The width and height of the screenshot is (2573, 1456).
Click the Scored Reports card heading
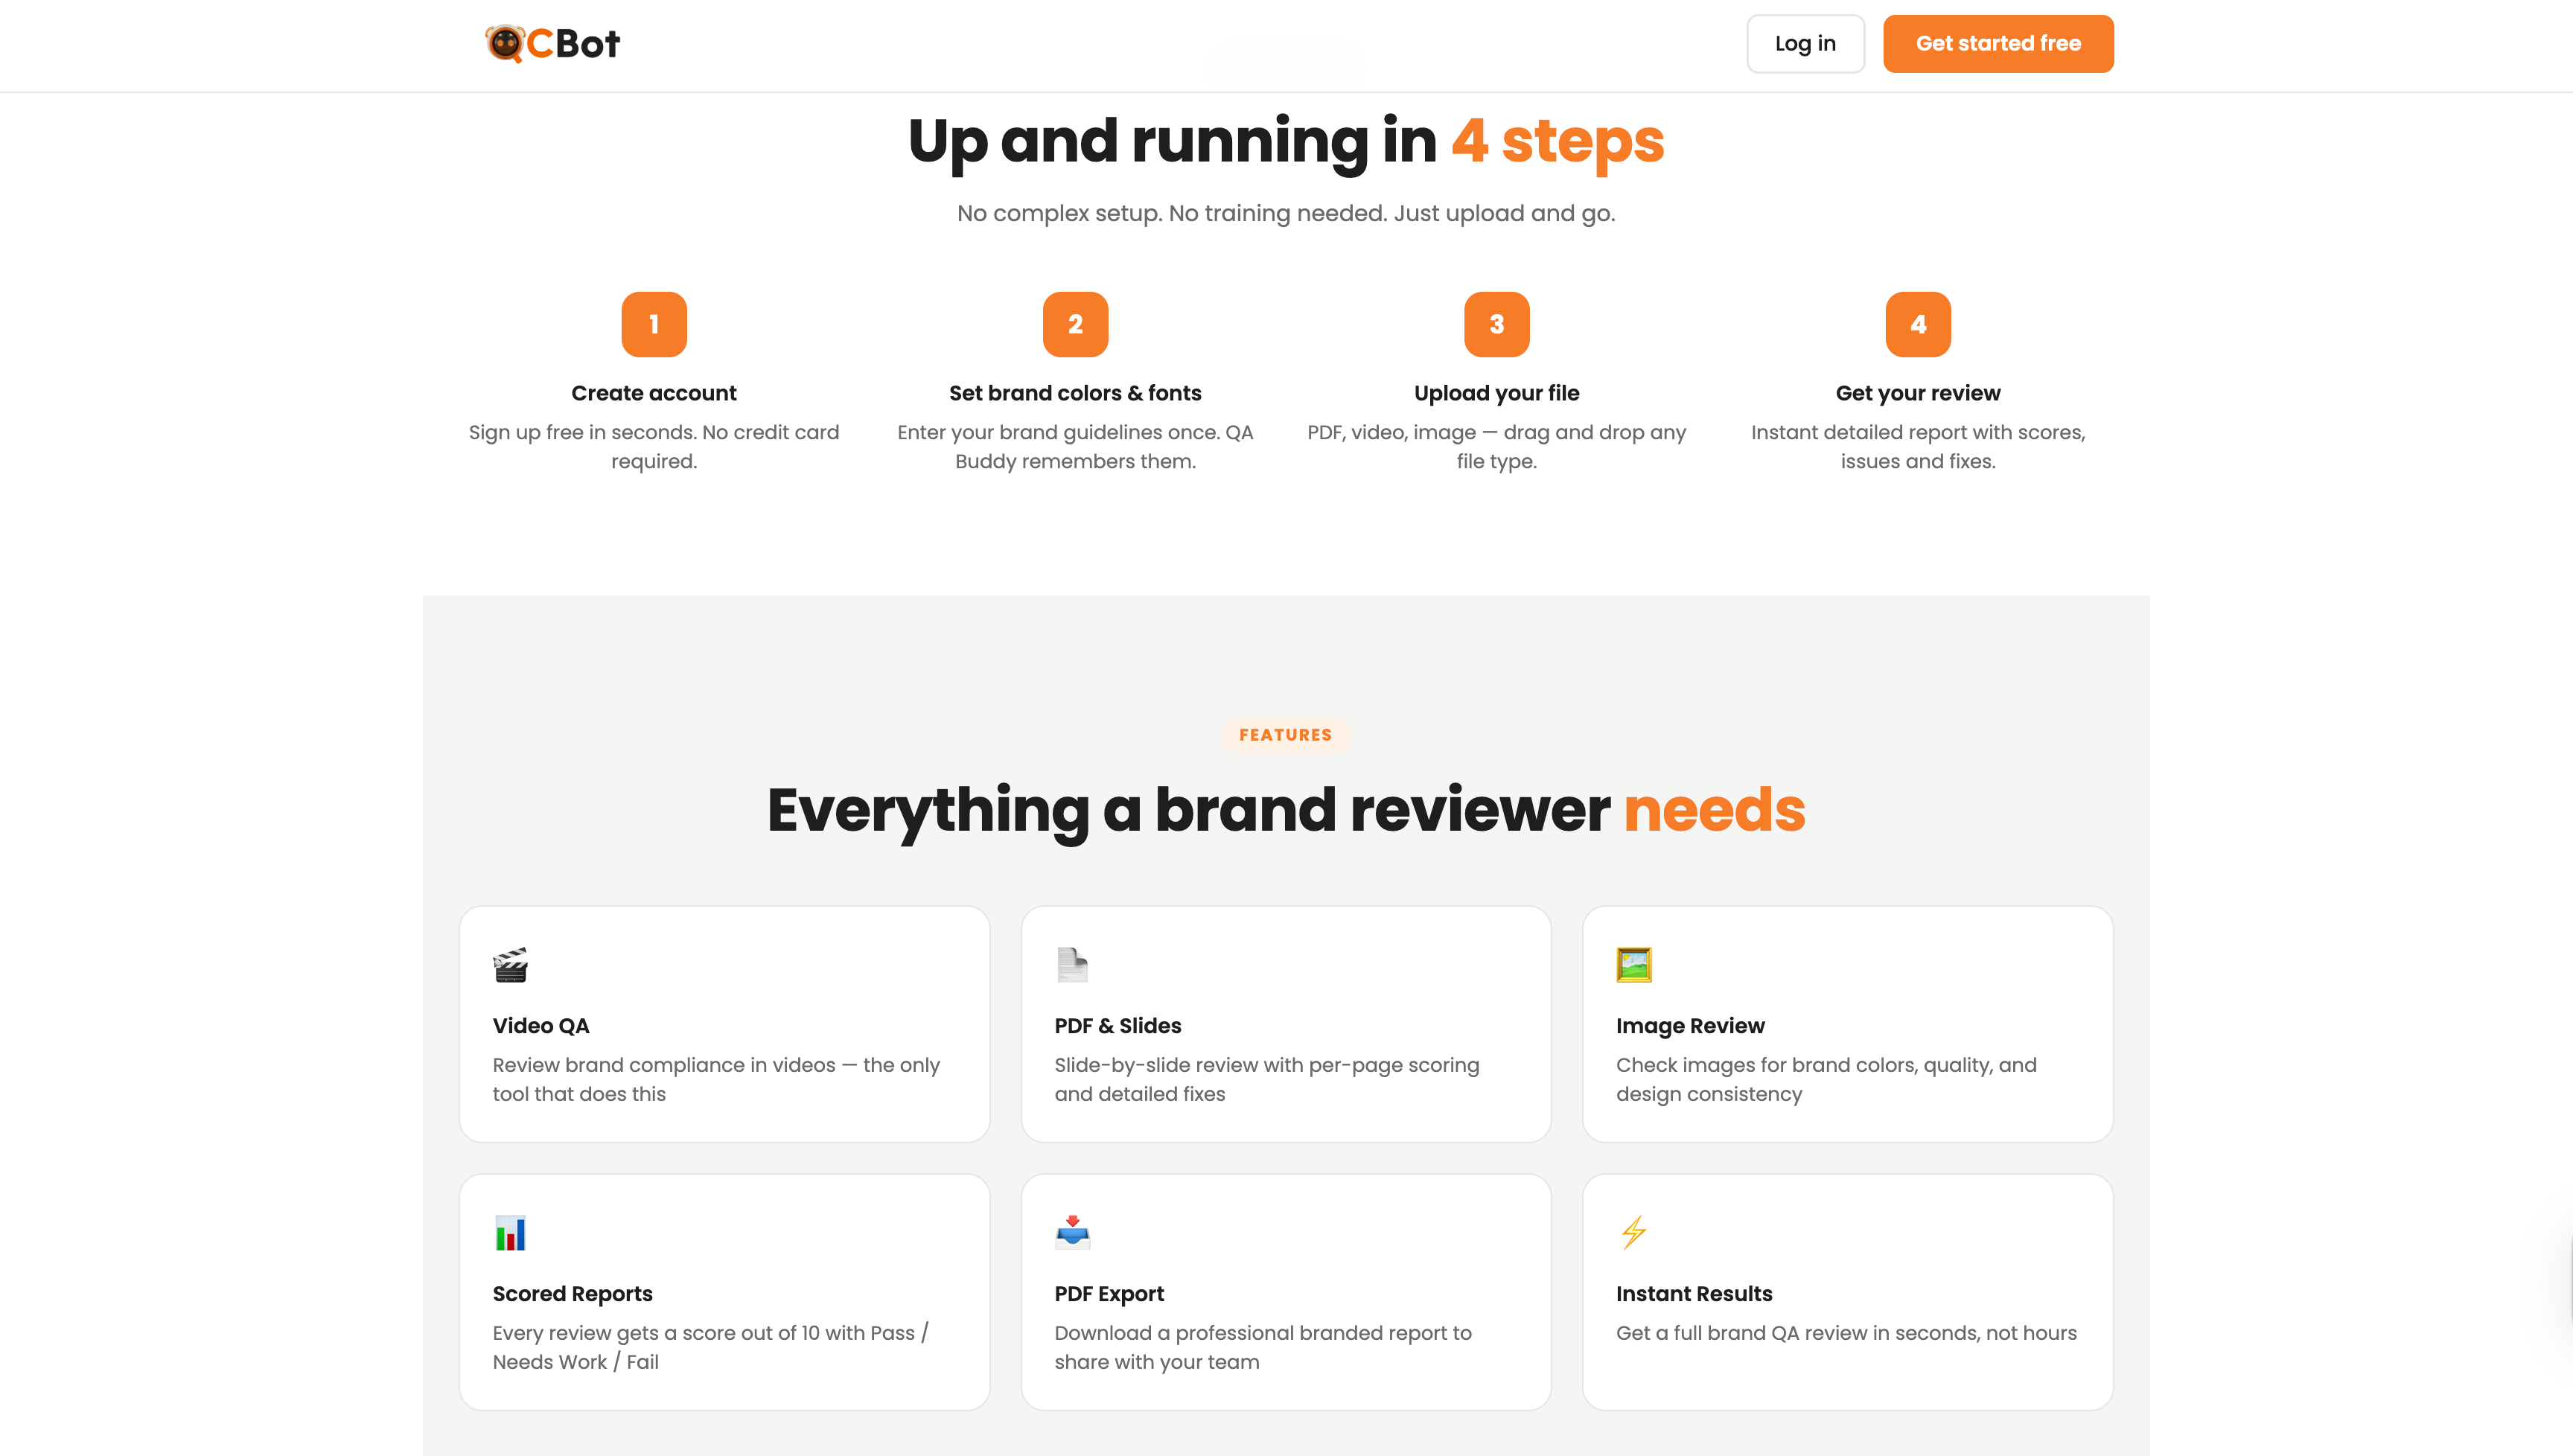pyautogui.click(x=572, y=1294)
